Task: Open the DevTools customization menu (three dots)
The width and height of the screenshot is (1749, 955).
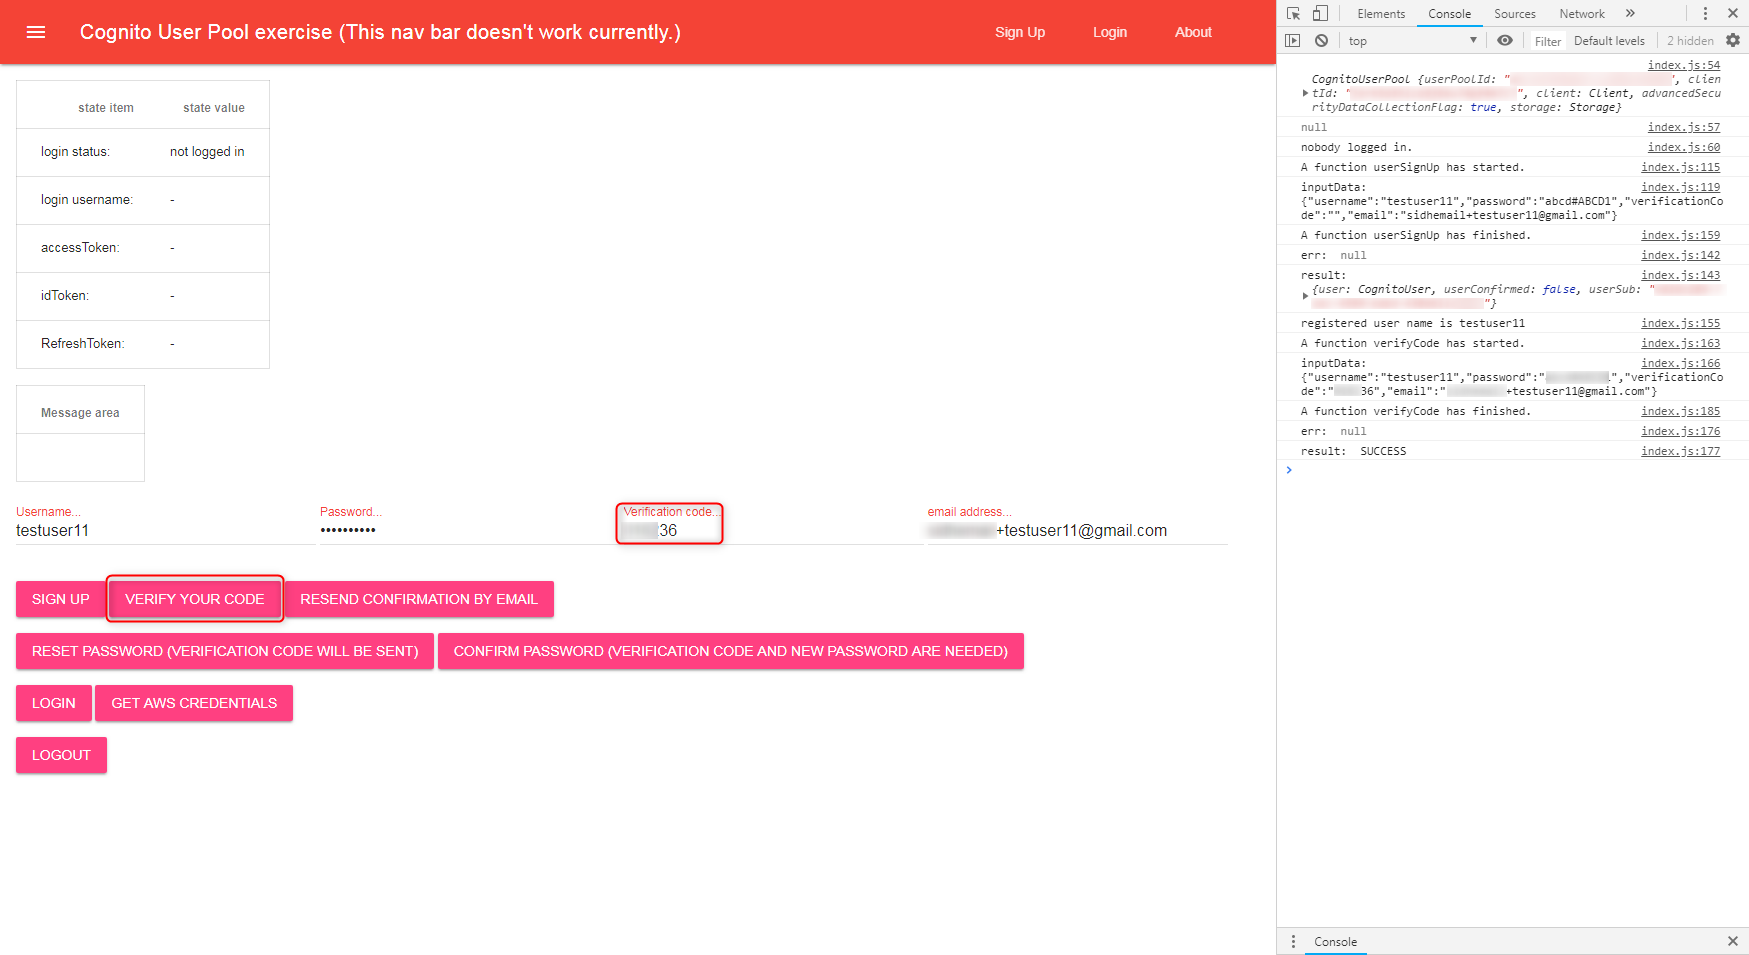Action: coord(1706,13)
